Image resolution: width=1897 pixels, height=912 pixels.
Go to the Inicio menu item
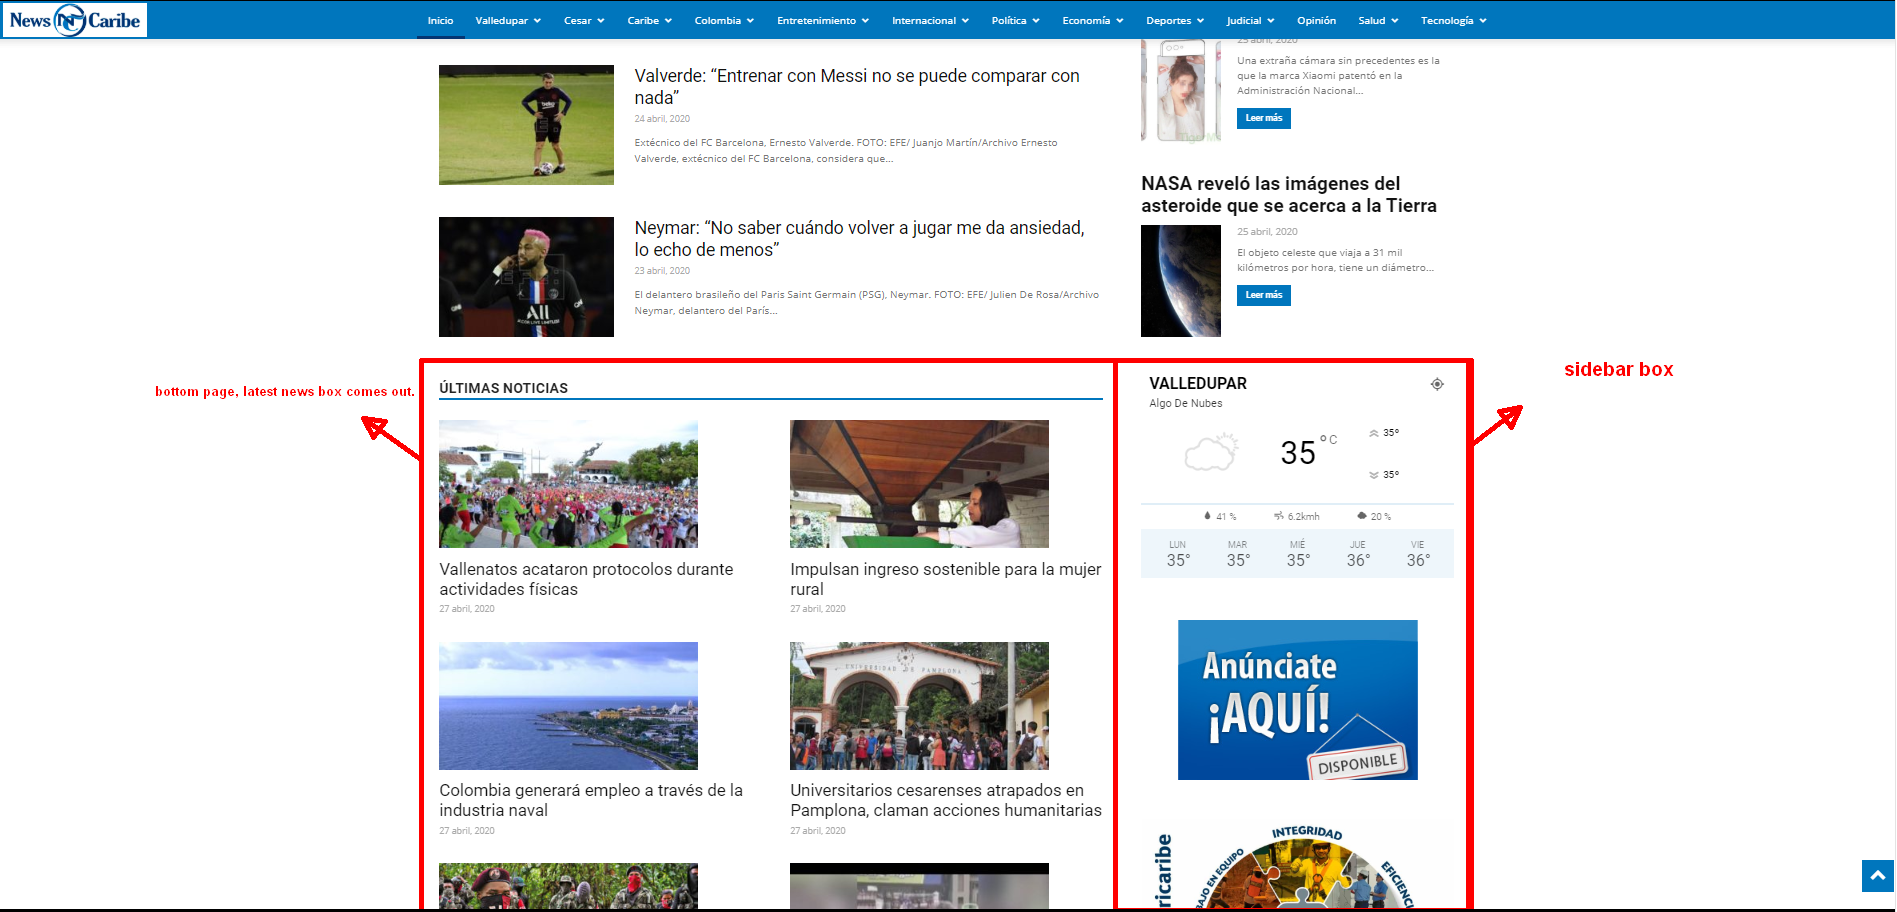(x=440, y=20)
